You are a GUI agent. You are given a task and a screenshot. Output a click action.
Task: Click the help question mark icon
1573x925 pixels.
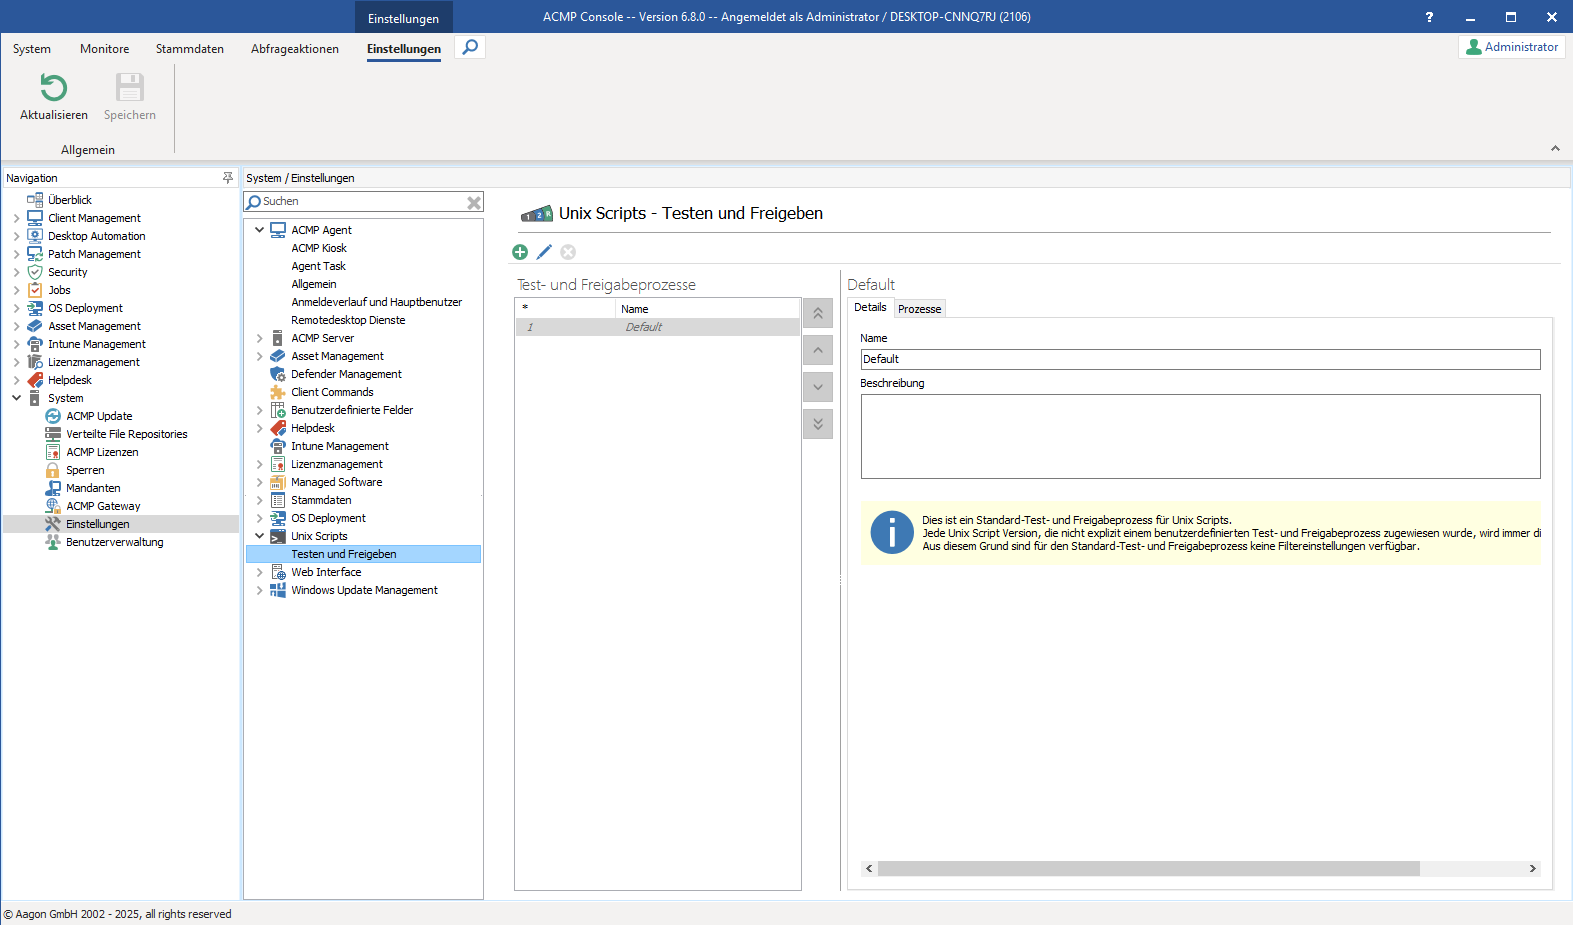[1429, 17]
